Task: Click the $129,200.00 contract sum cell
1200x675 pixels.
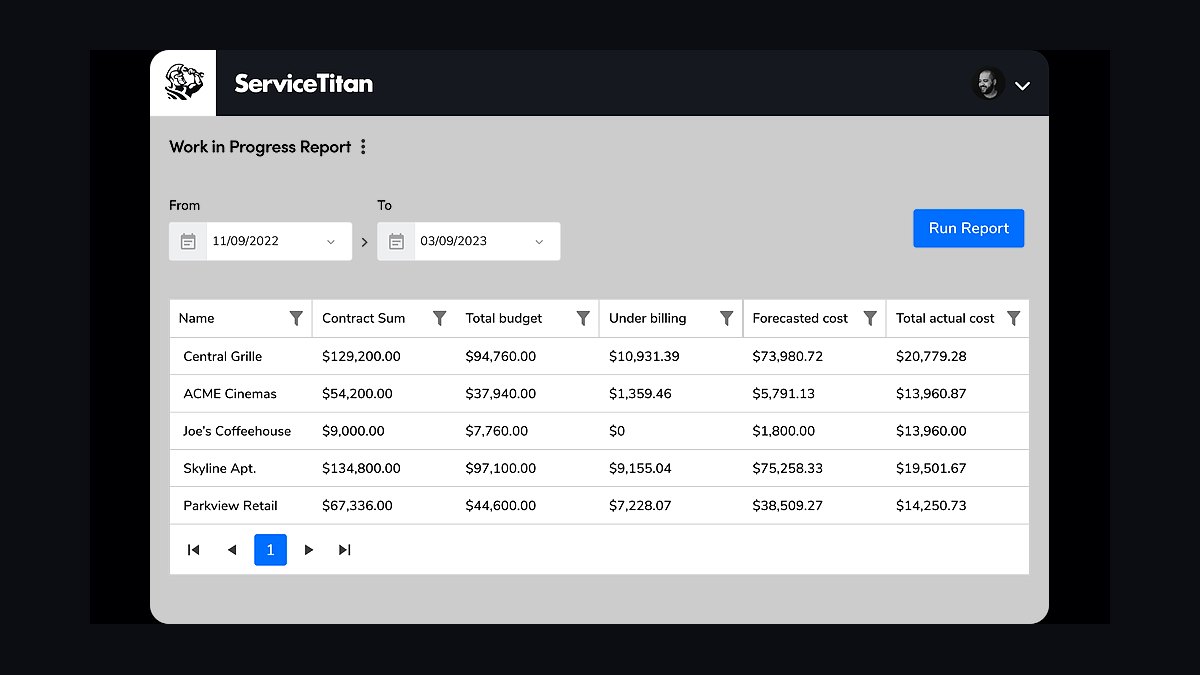Action: pyautogui.click(x=361, y=356)
